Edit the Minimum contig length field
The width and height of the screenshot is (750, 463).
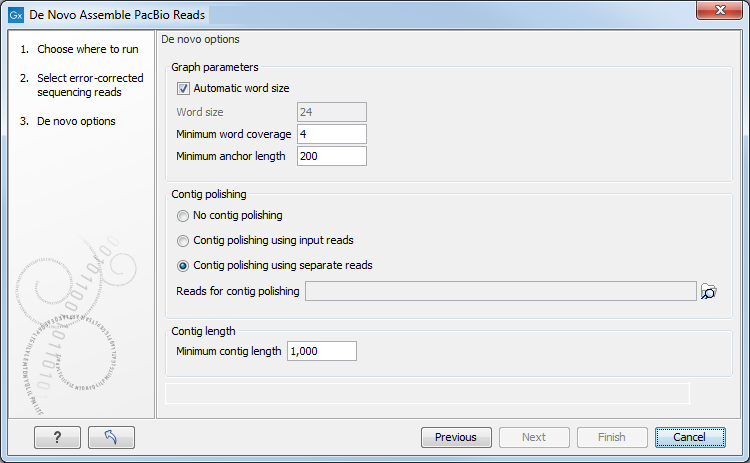(x=322, y=351)
